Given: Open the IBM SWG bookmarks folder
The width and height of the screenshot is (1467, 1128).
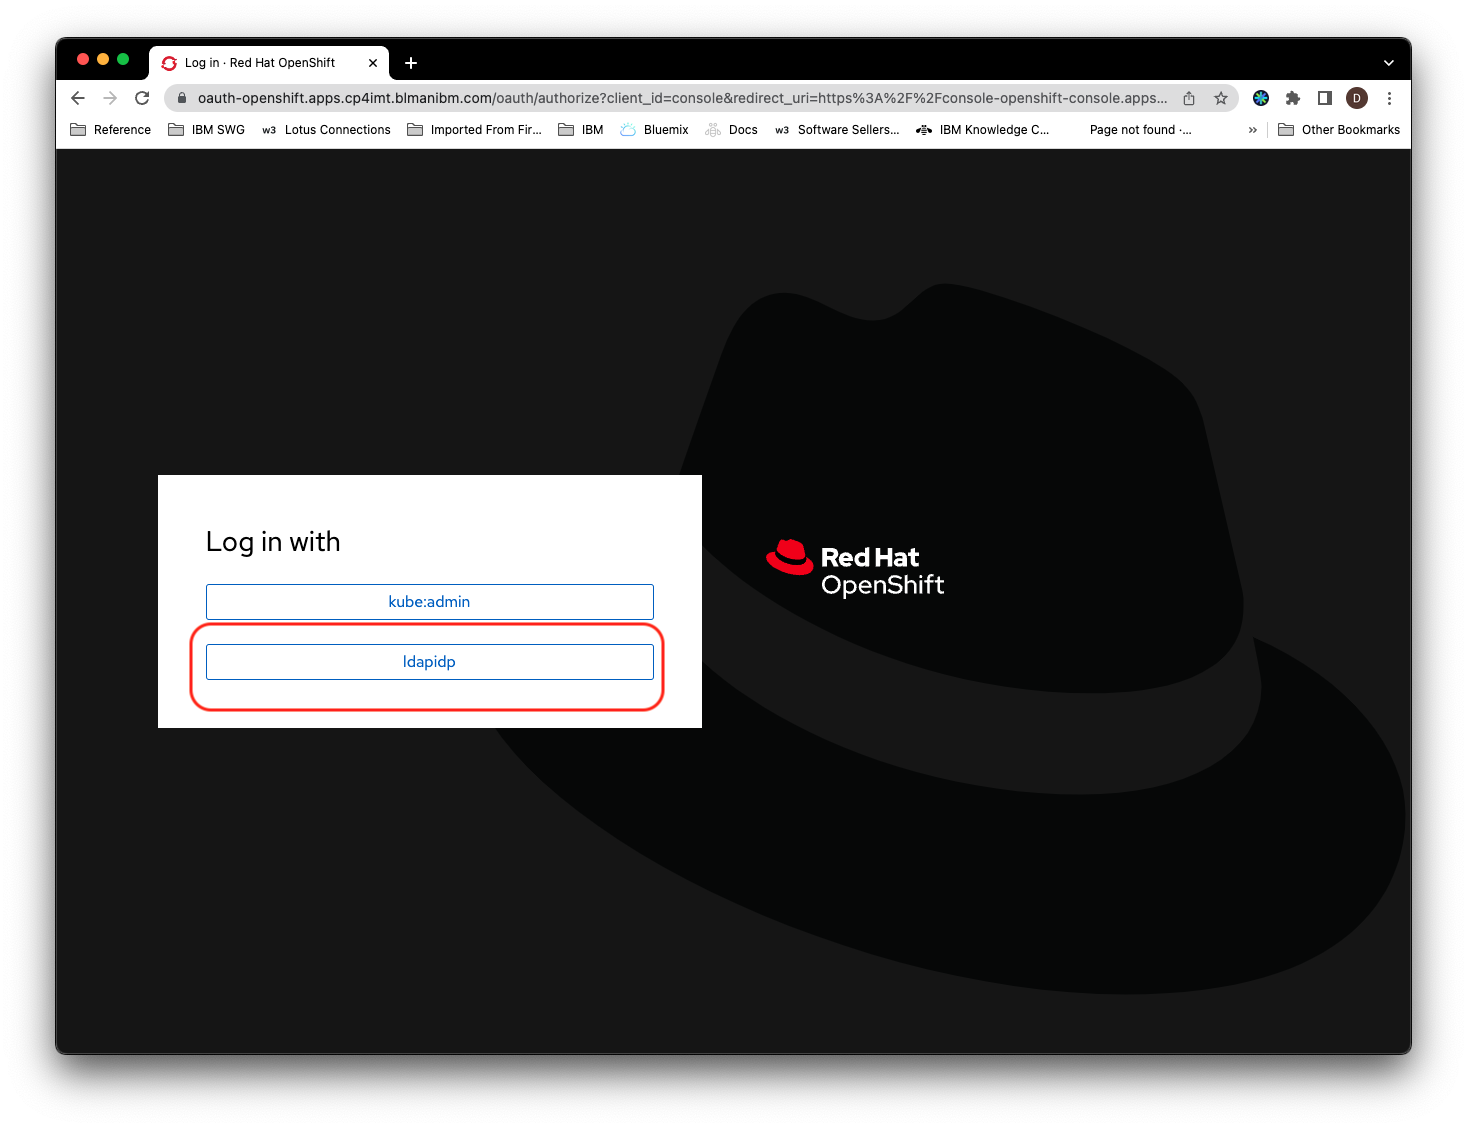Looking at the screenshot, I should pos(207,130).
